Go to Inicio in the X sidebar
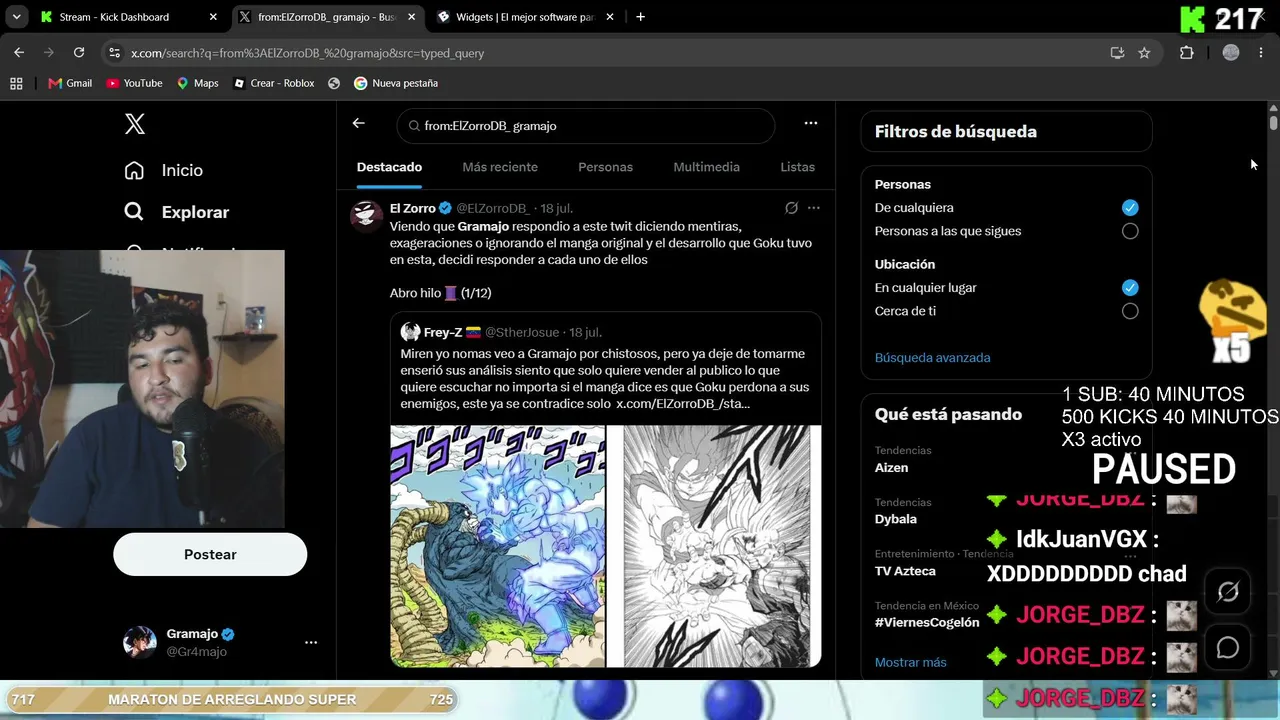Image resolution: width=1280 pixels, height=720 pixels. [x=163, y=170]
